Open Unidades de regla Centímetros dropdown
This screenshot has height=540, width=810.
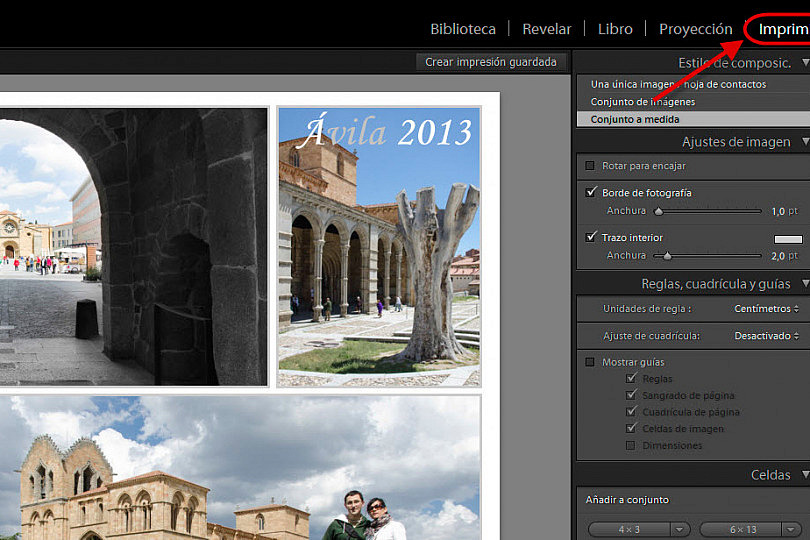pos(766,308)
